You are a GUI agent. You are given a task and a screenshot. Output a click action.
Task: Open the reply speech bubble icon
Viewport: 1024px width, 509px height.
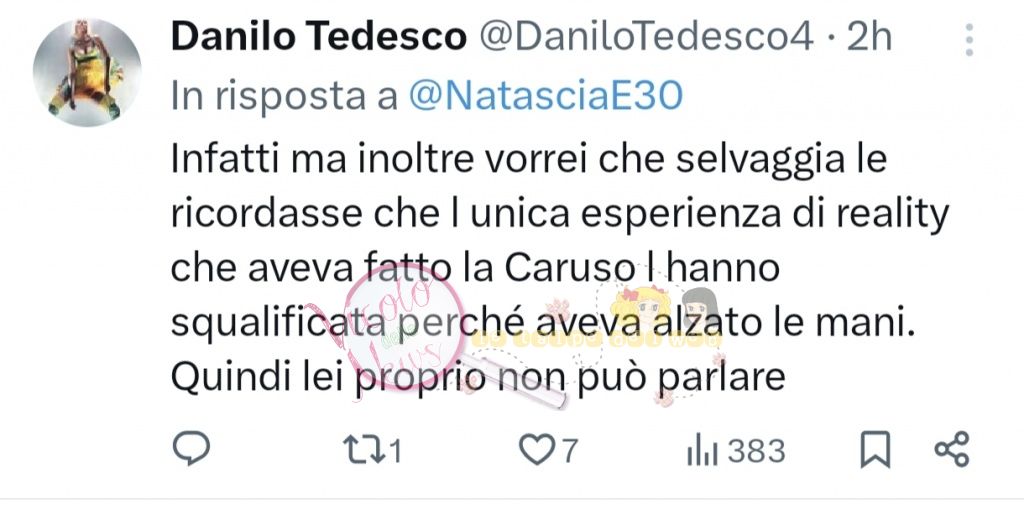coord(191,448)
